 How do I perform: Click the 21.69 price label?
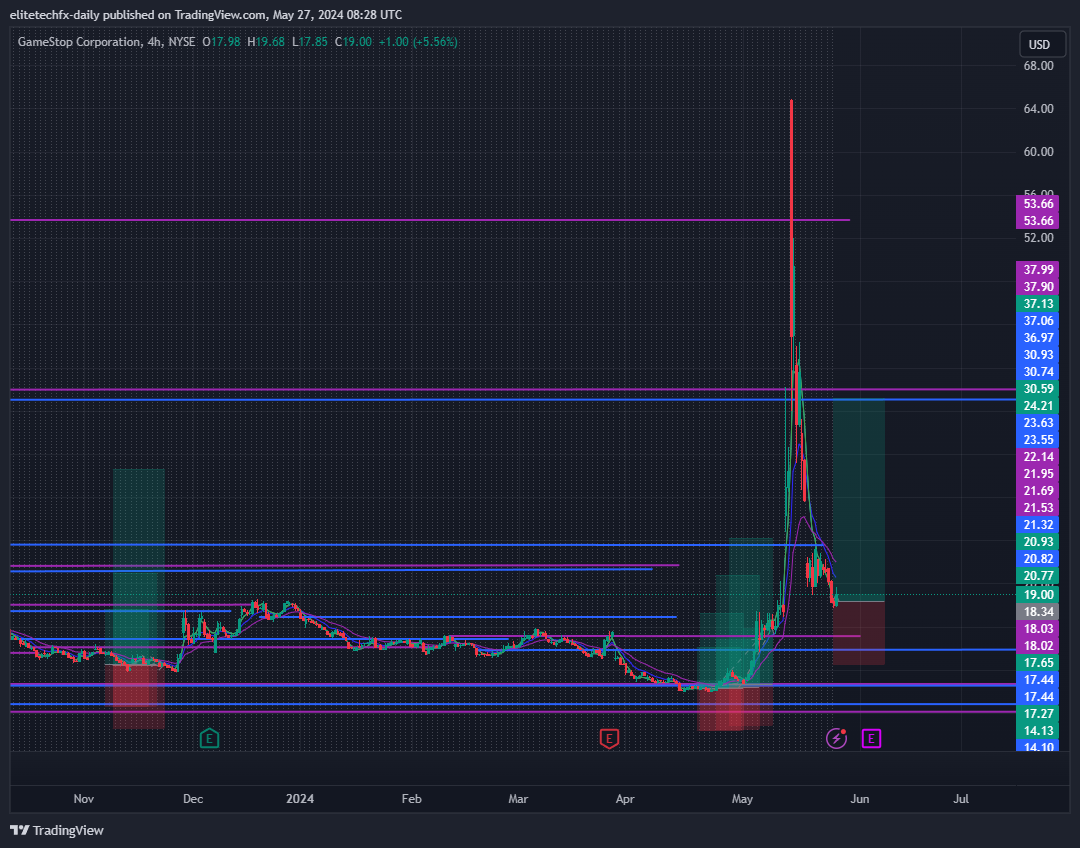click(x=1037, y=490)
